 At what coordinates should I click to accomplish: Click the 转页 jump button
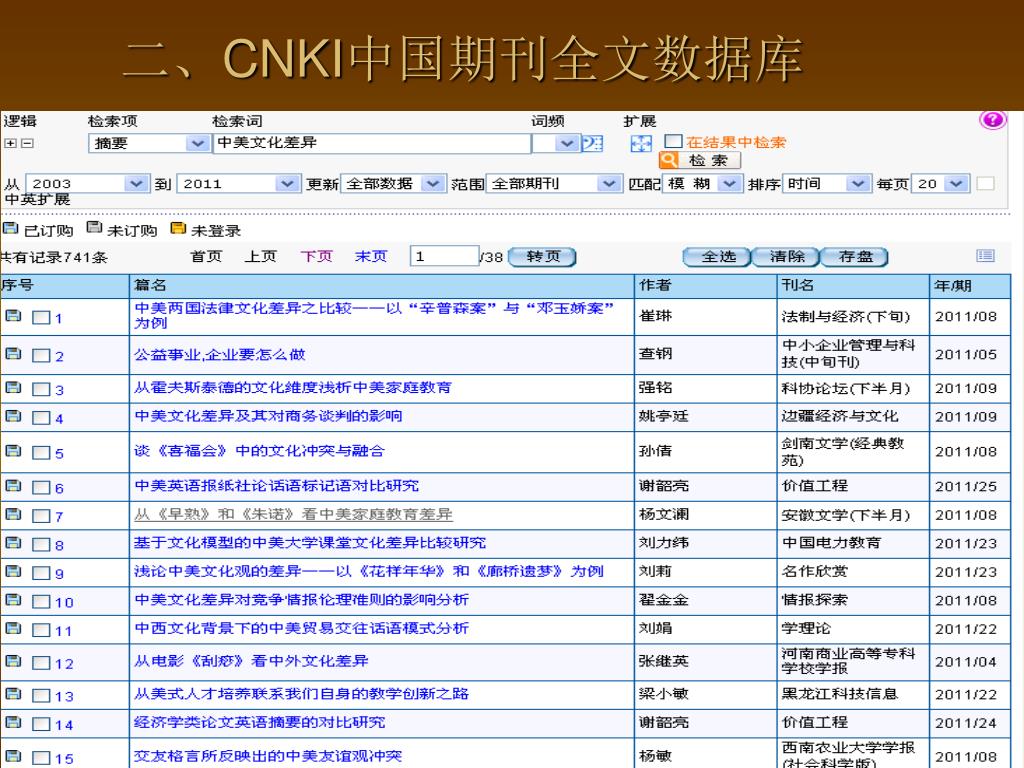[x=542, y=257]
